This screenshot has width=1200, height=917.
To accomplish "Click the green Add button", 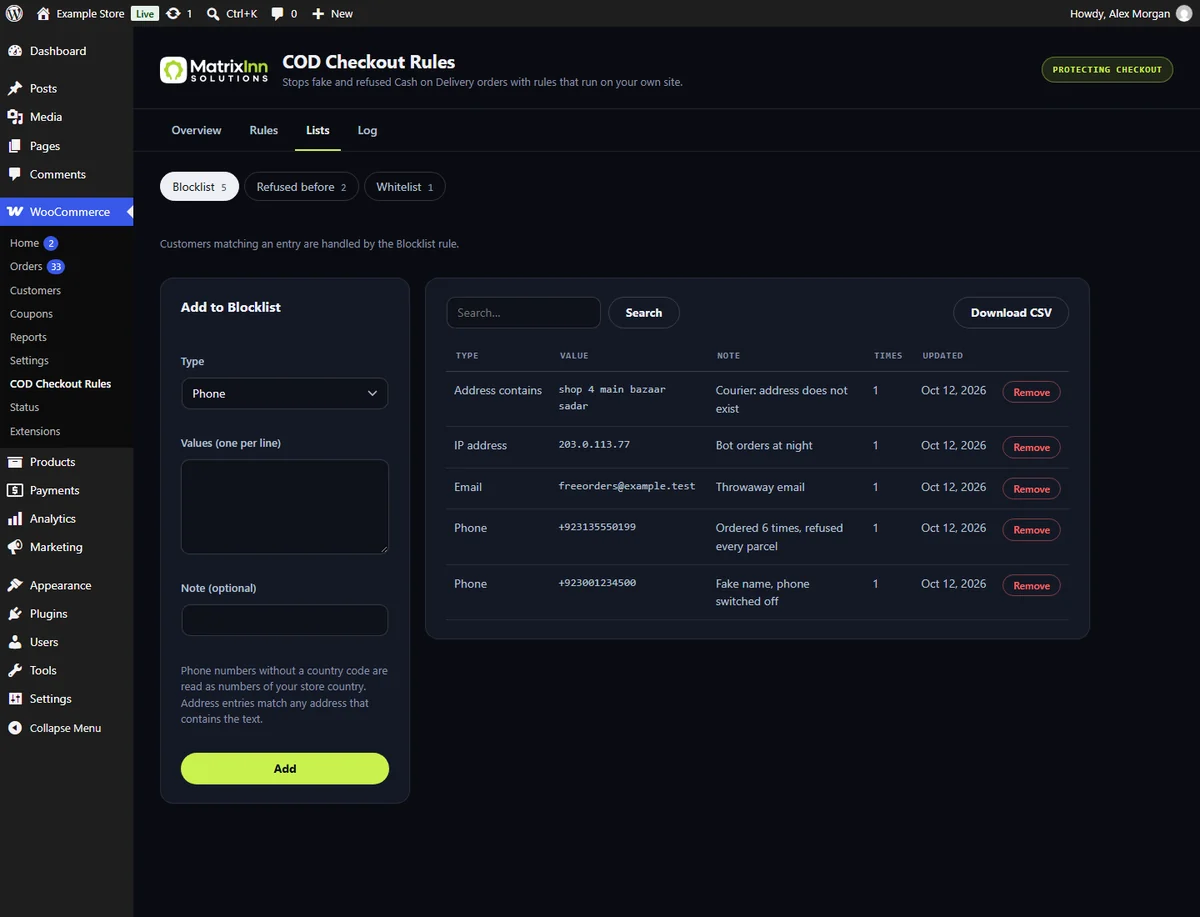I will coord(285,768).
